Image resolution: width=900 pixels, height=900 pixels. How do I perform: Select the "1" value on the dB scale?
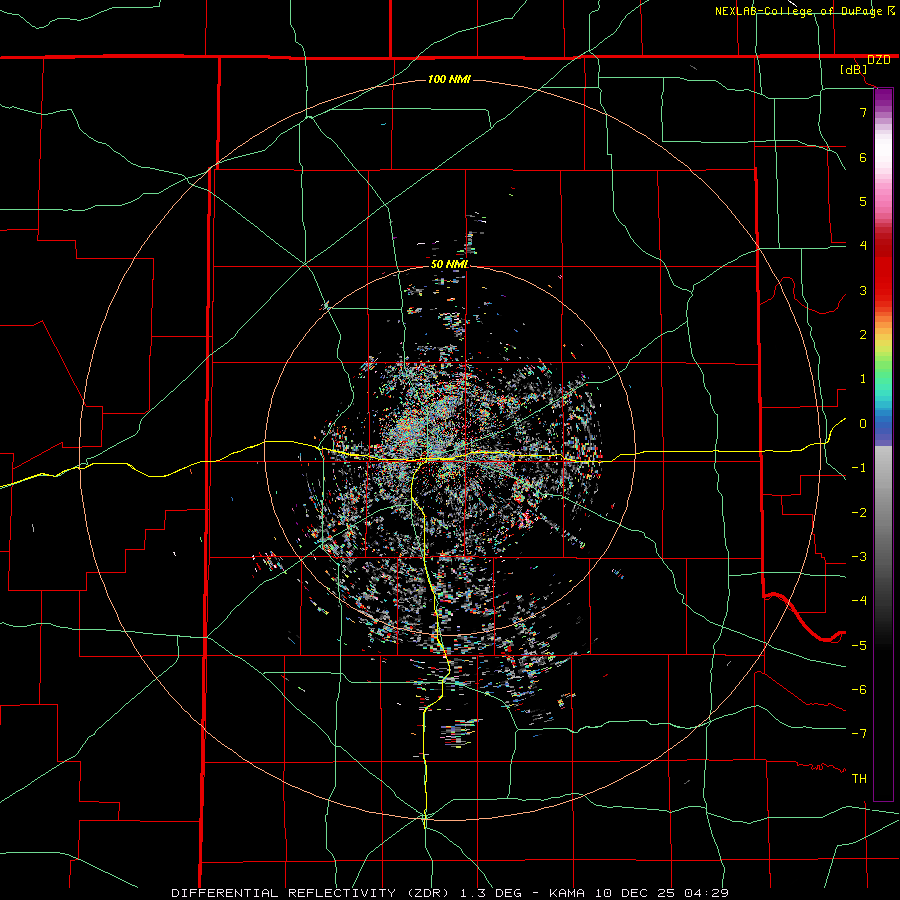coord(863,379)
